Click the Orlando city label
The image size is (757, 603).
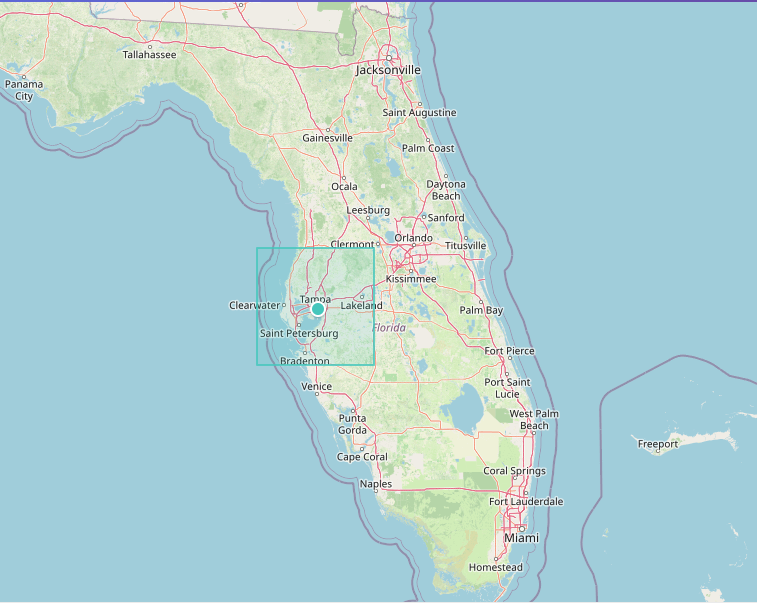(x=413, y=238)
